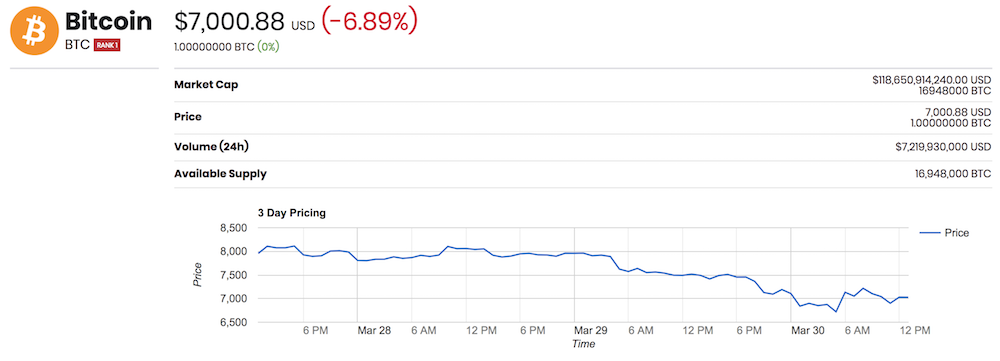This screenshot has height=361, width=1000.
Task: Select the Volume (24h) row label
Action: (x=211, y=147)
